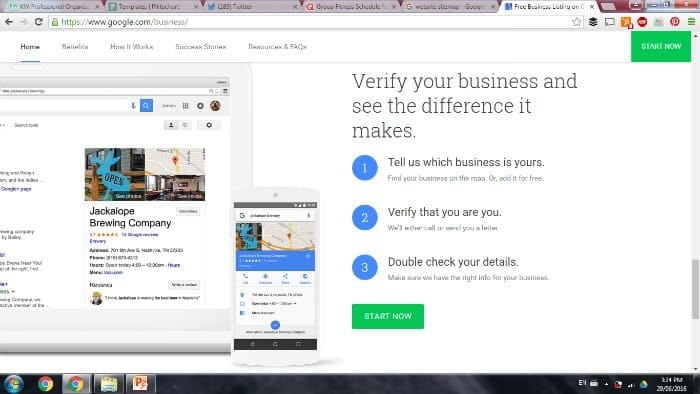Image resolution: width=700 pixels, height=394 pixels.
Task: Click the blue search button in laptop mockup
Action: (x=146, y=106)
